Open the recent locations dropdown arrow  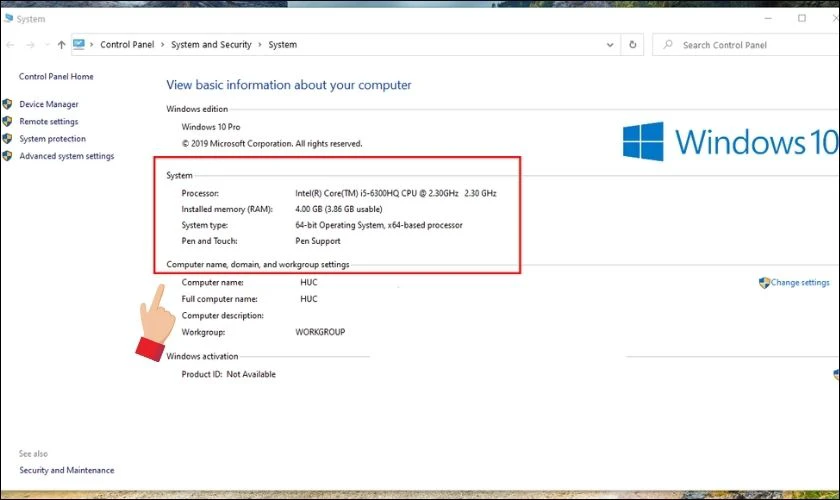(x=47, y=45)
